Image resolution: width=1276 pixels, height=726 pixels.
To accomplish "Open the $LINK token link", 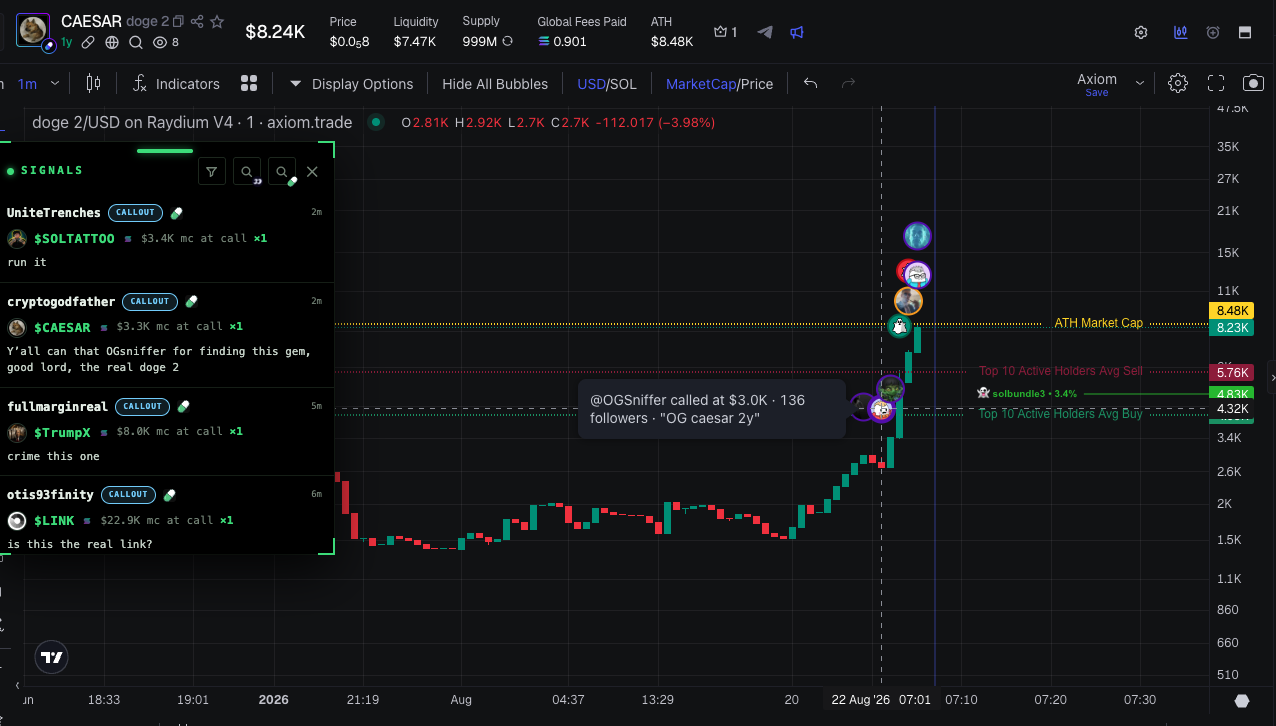I will coord(55,520).
